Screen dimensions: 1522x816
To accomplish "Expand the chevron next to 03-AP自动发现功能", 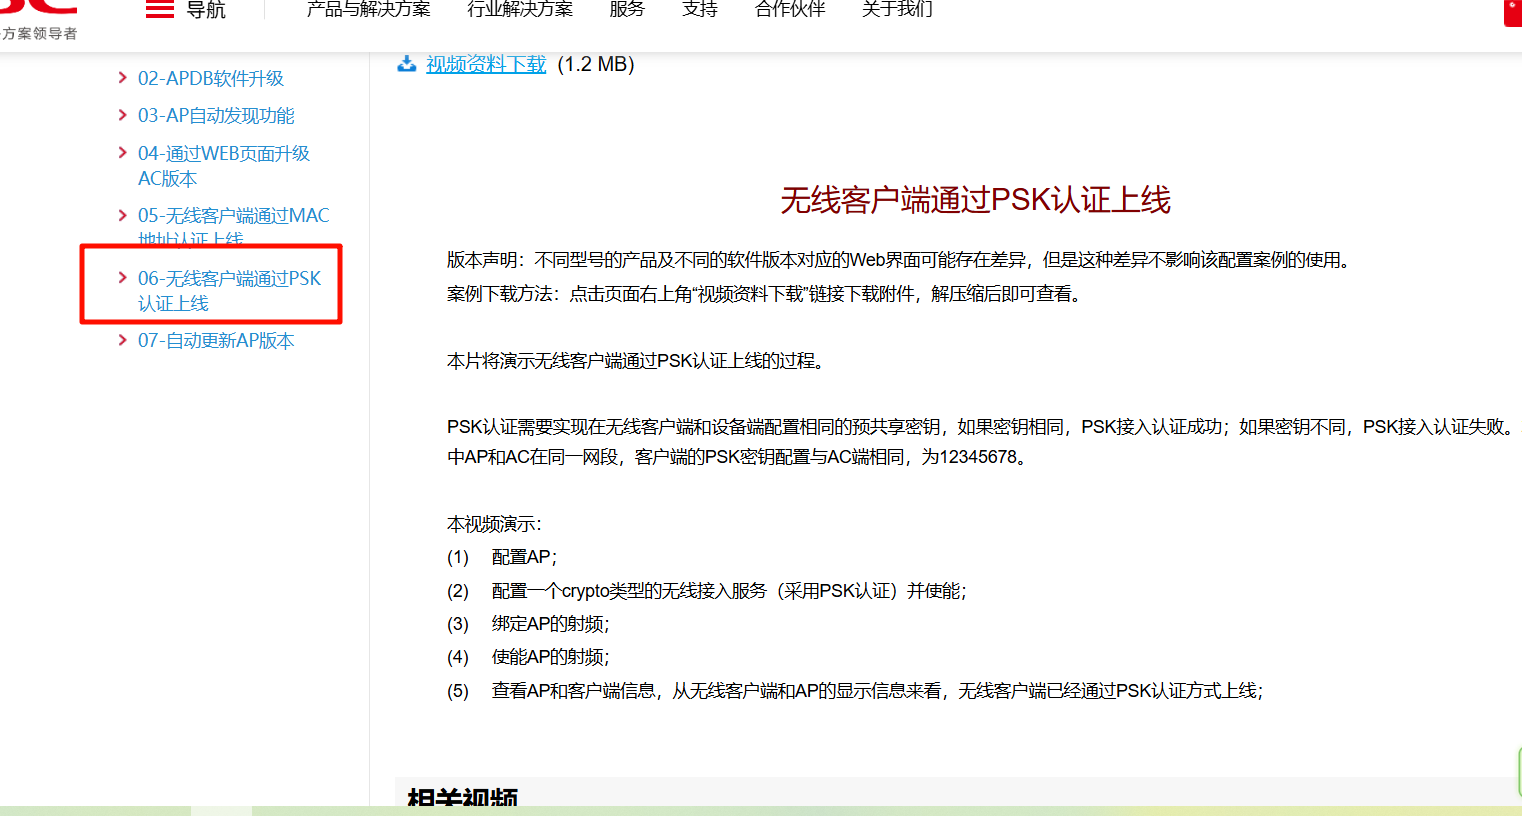I will click(122, 115).
